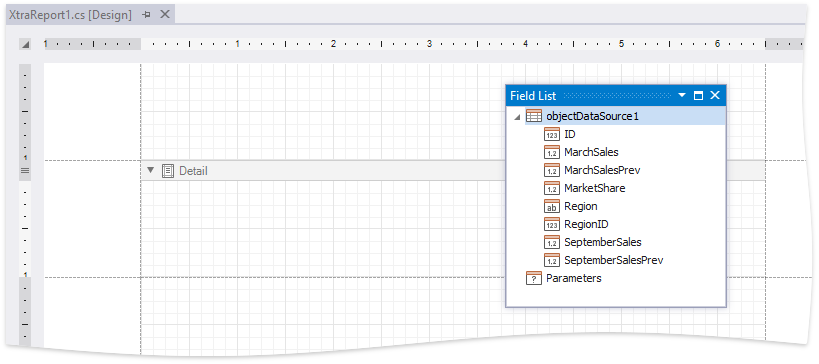Viewport: 819px width, 364px height.
Task: Click the Parameters node icon
Action: (534, 278)
